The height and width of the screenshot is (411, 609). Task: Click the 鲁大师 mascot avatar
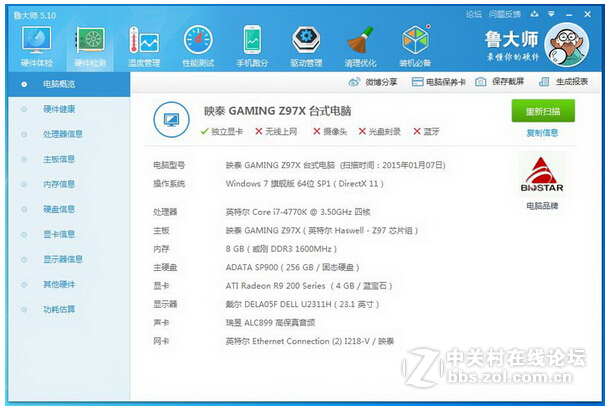[x=567, y=45]
